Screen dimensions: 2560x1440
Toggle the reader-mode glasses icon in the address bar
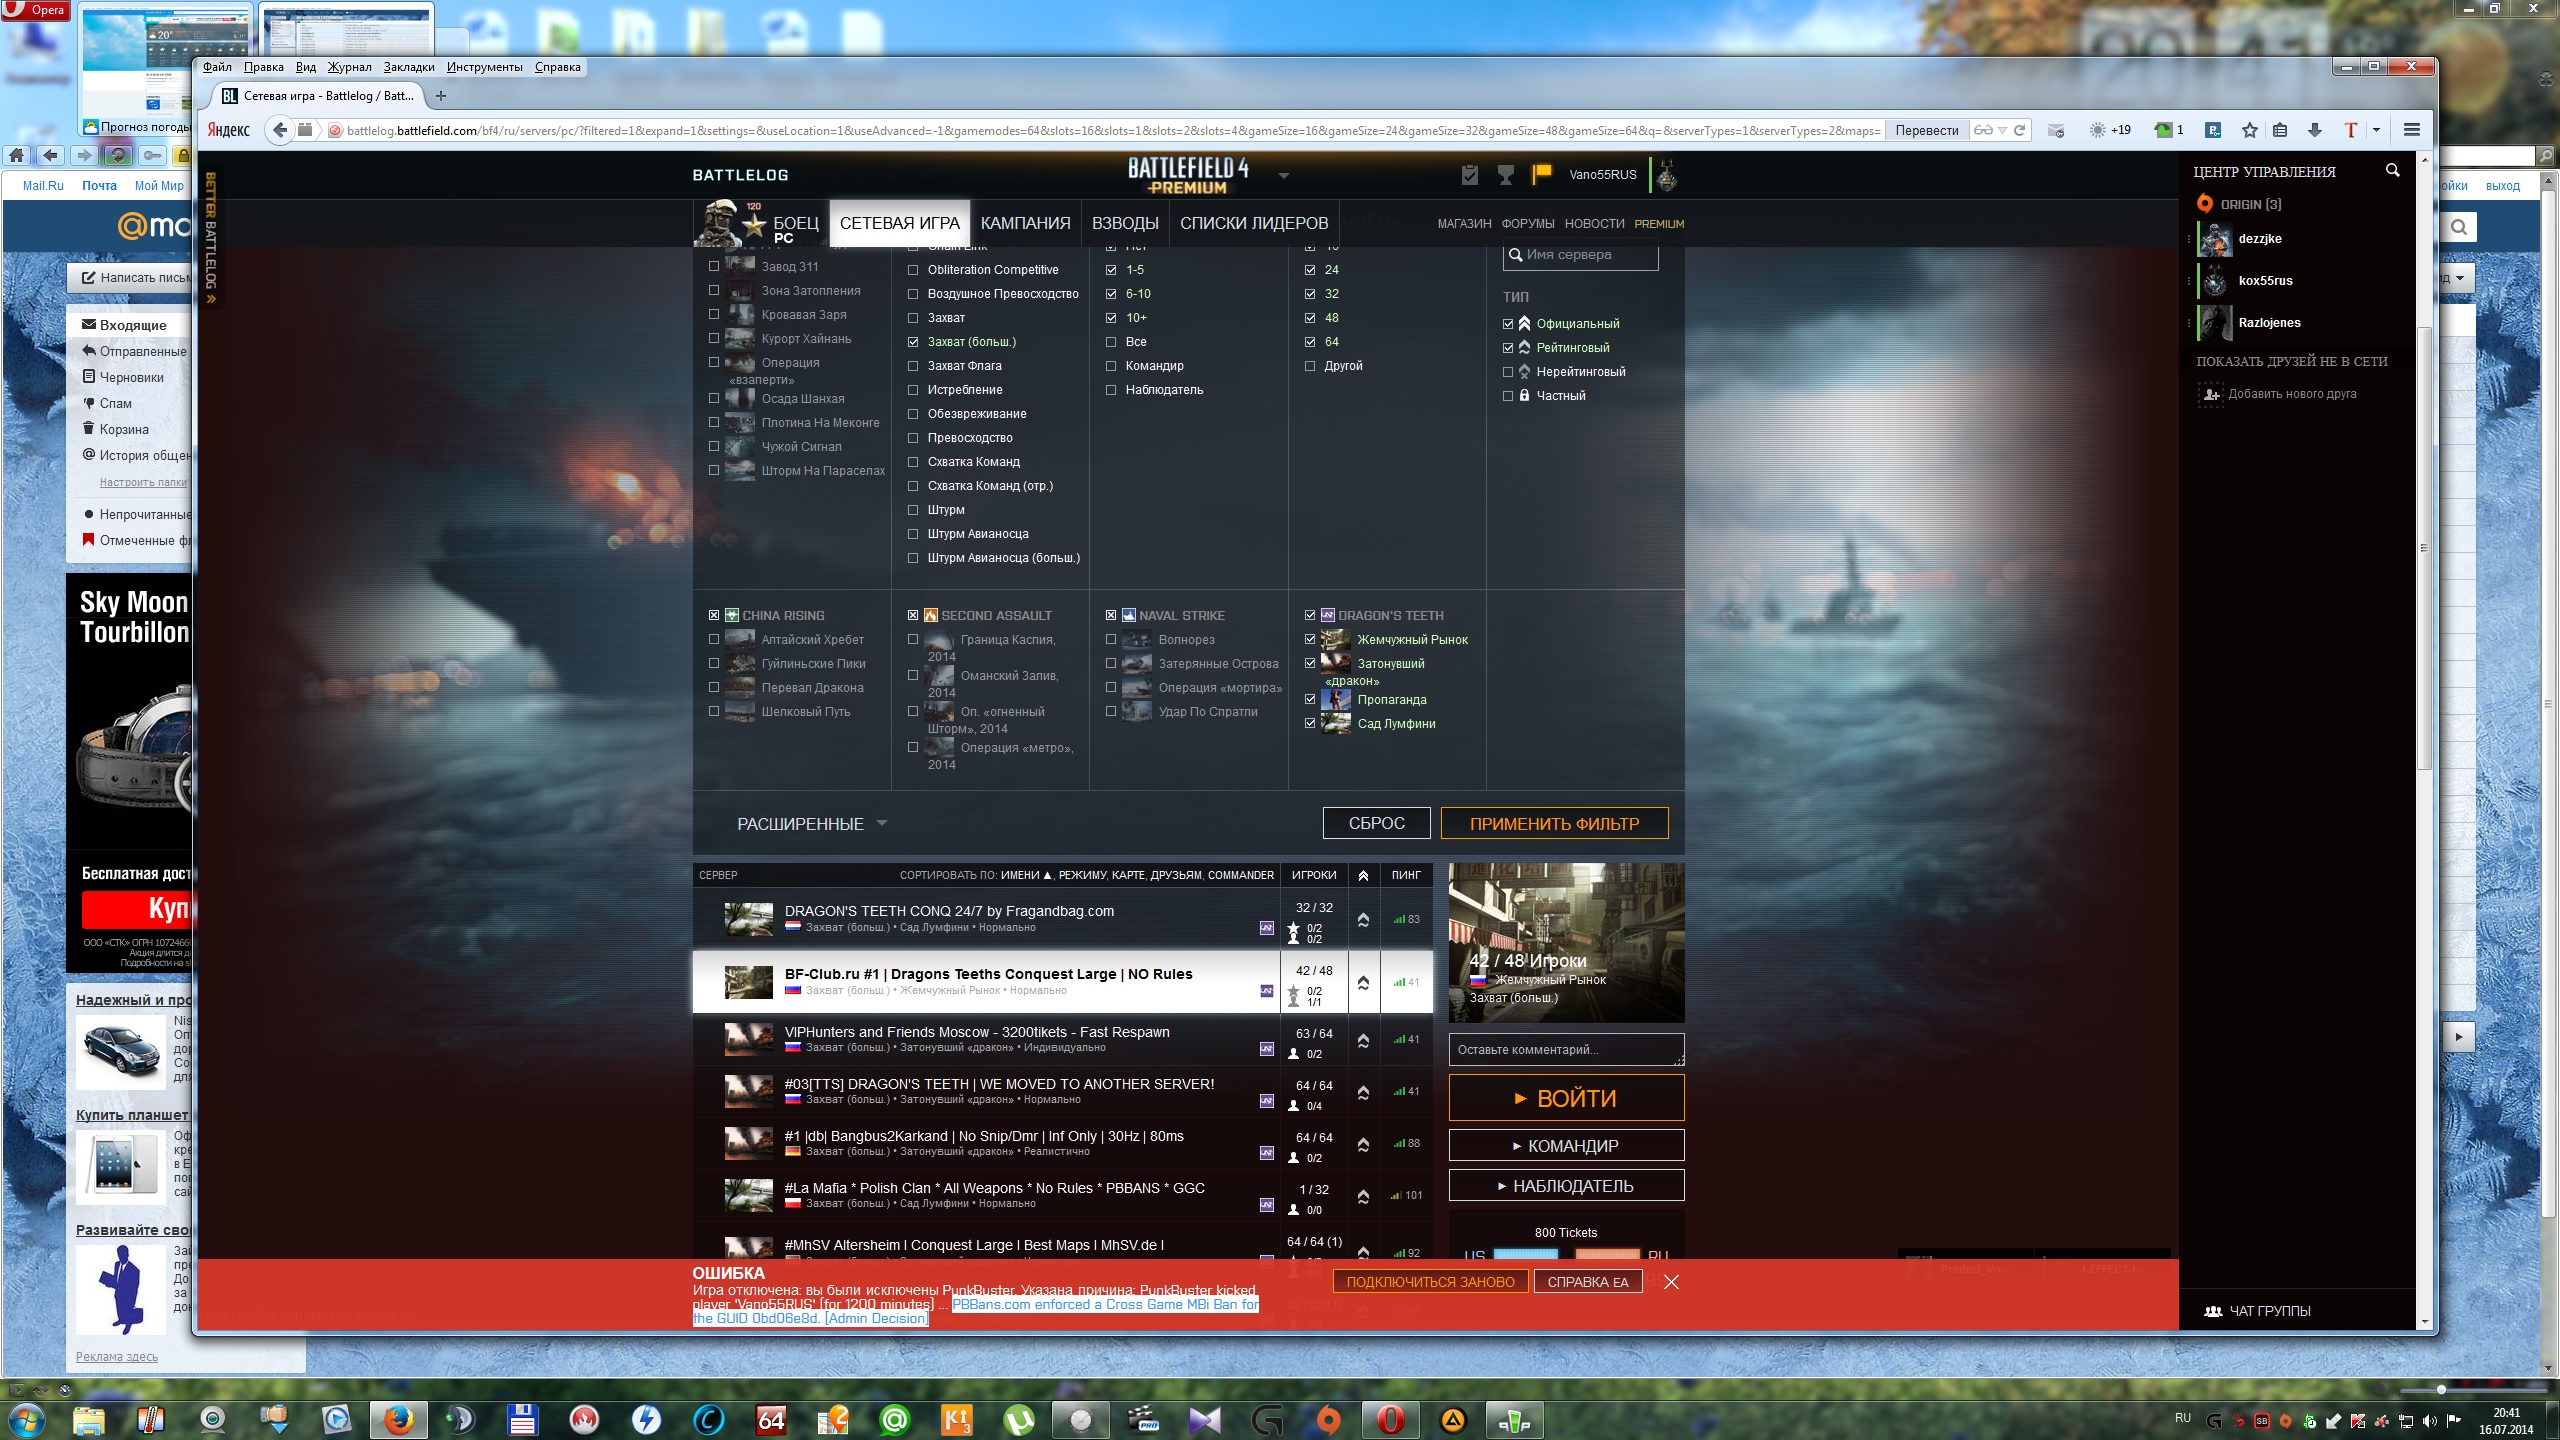(x=1983, y=130)
